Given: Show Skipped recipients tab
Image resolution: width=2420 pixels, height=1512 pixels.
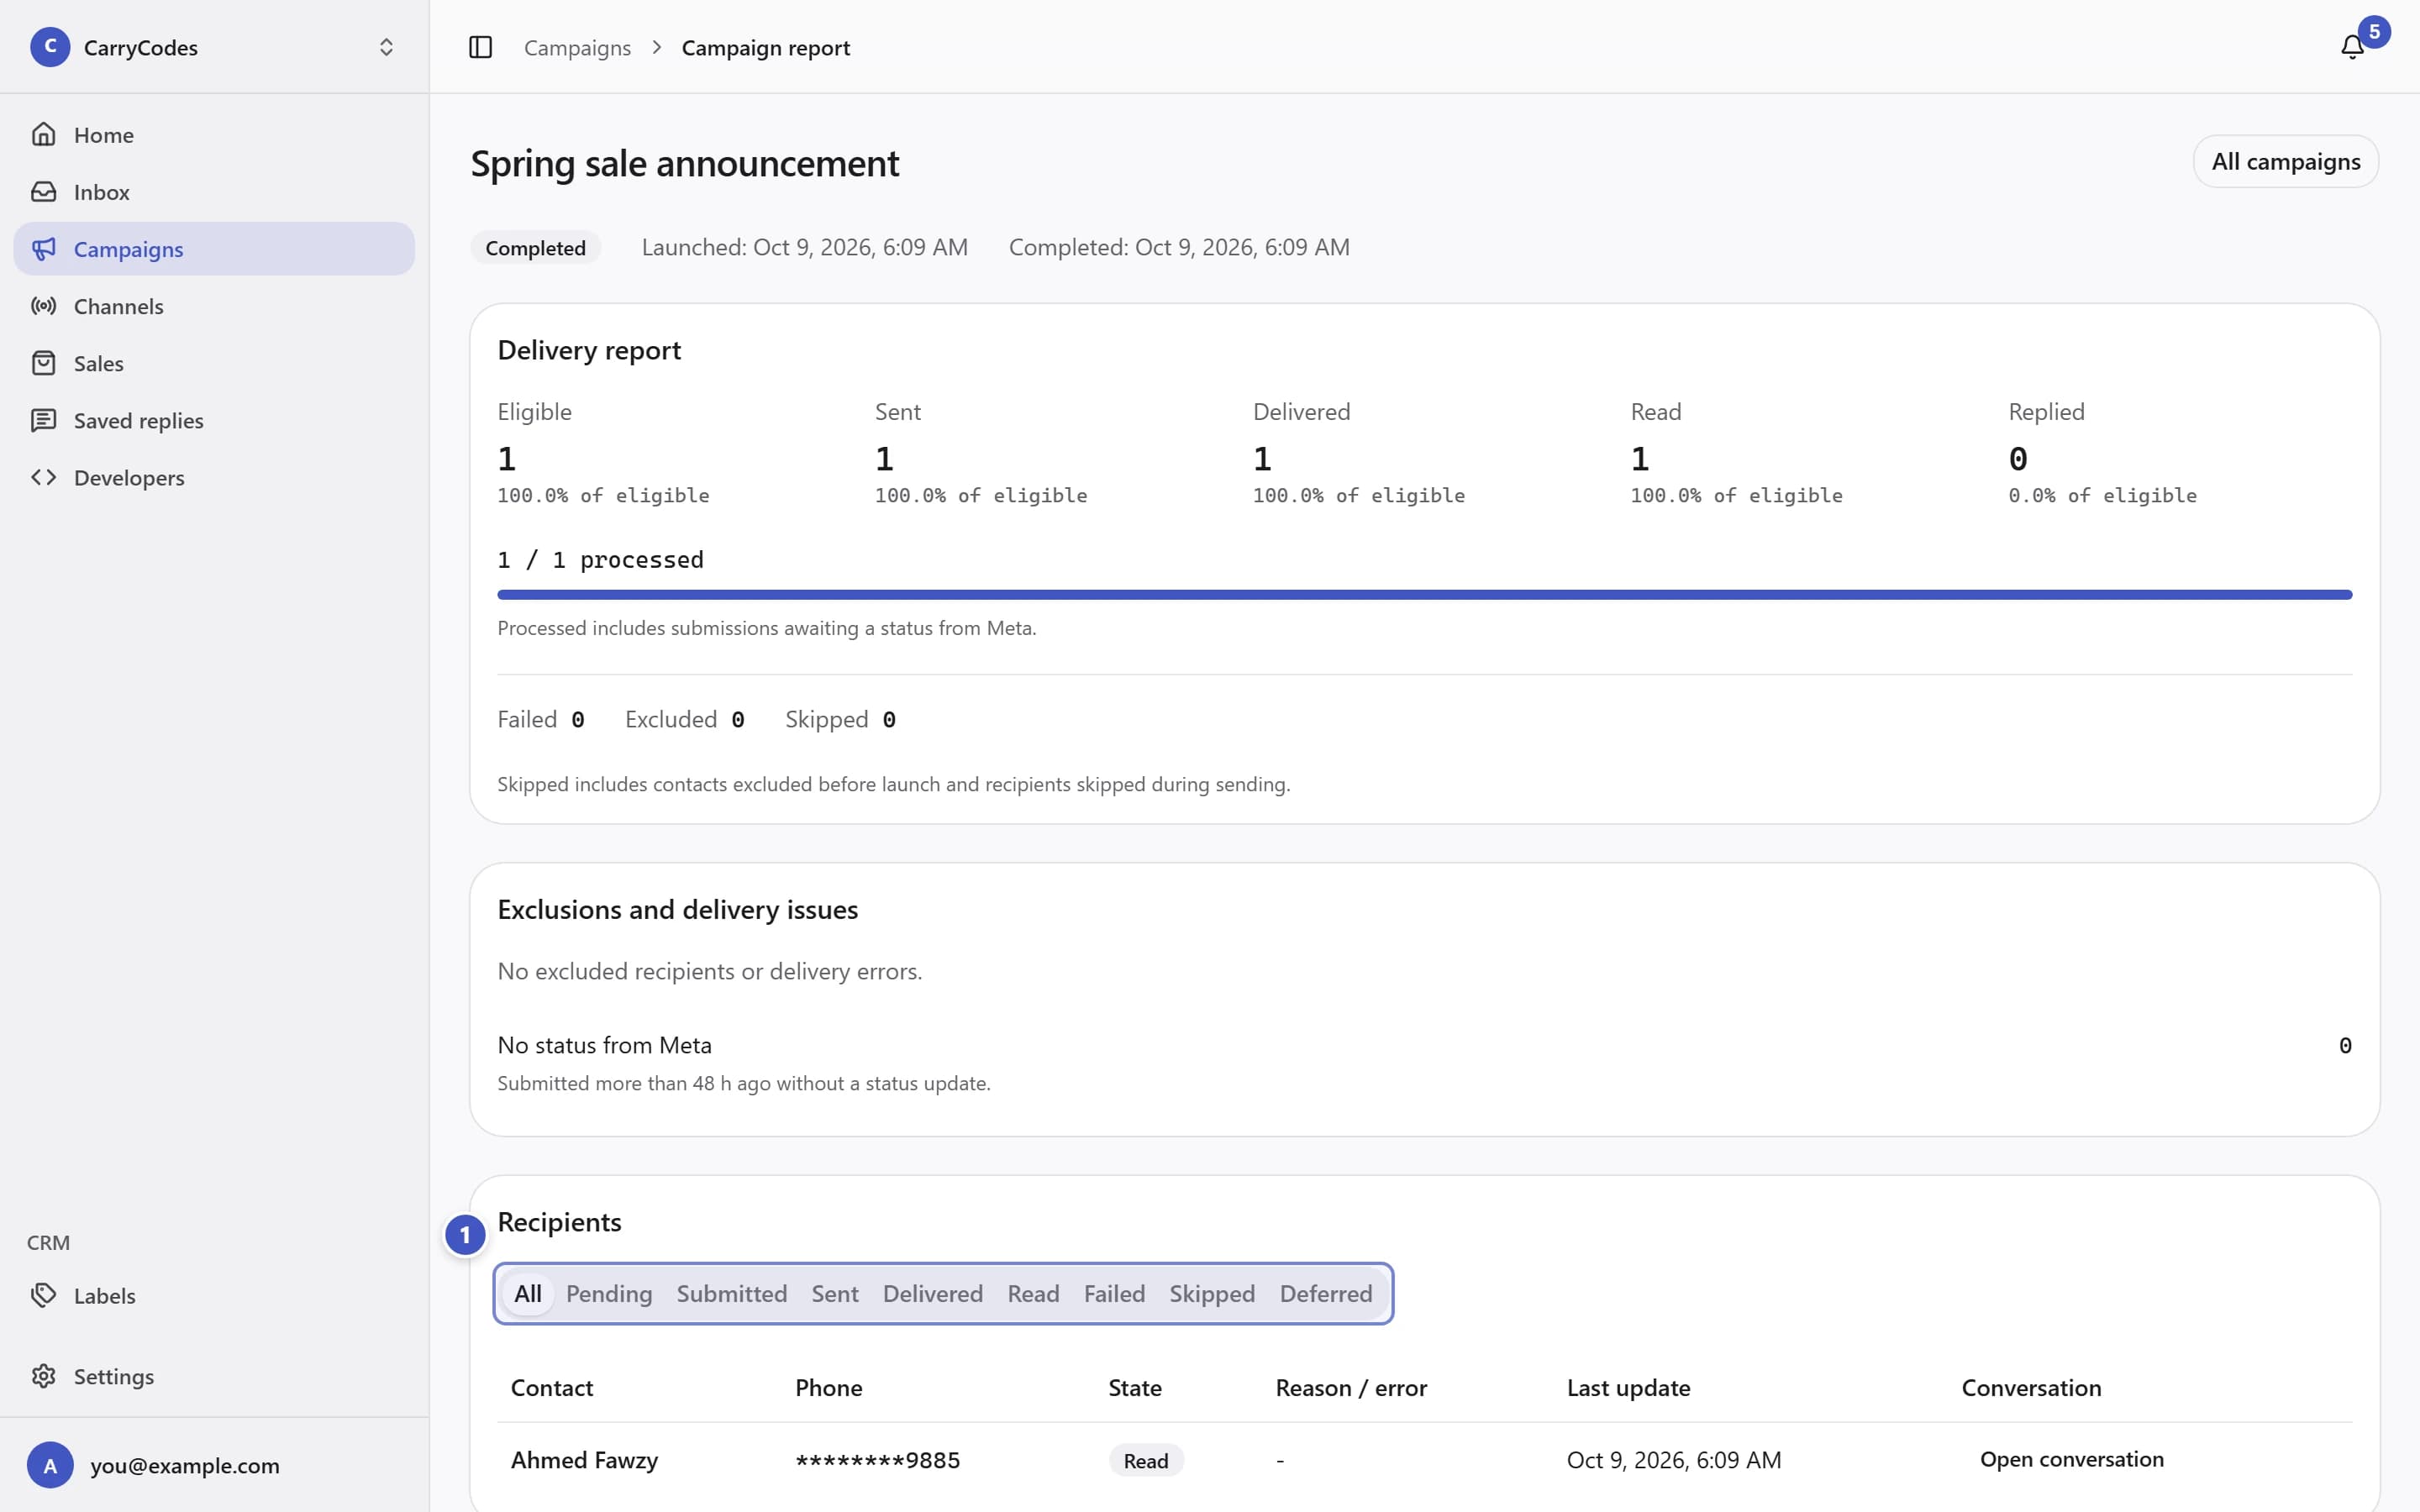Looking at the screenshot, I should click(x=1211, y=1293).
